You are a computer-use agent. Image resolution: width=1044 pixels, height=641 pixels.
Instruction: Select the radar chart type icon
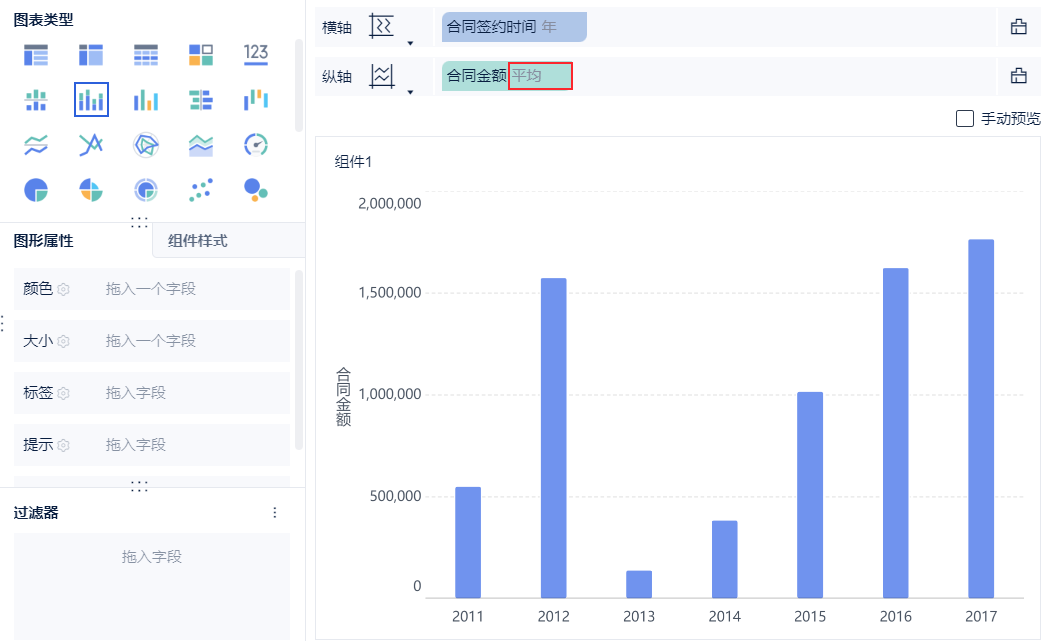point(146,145)
